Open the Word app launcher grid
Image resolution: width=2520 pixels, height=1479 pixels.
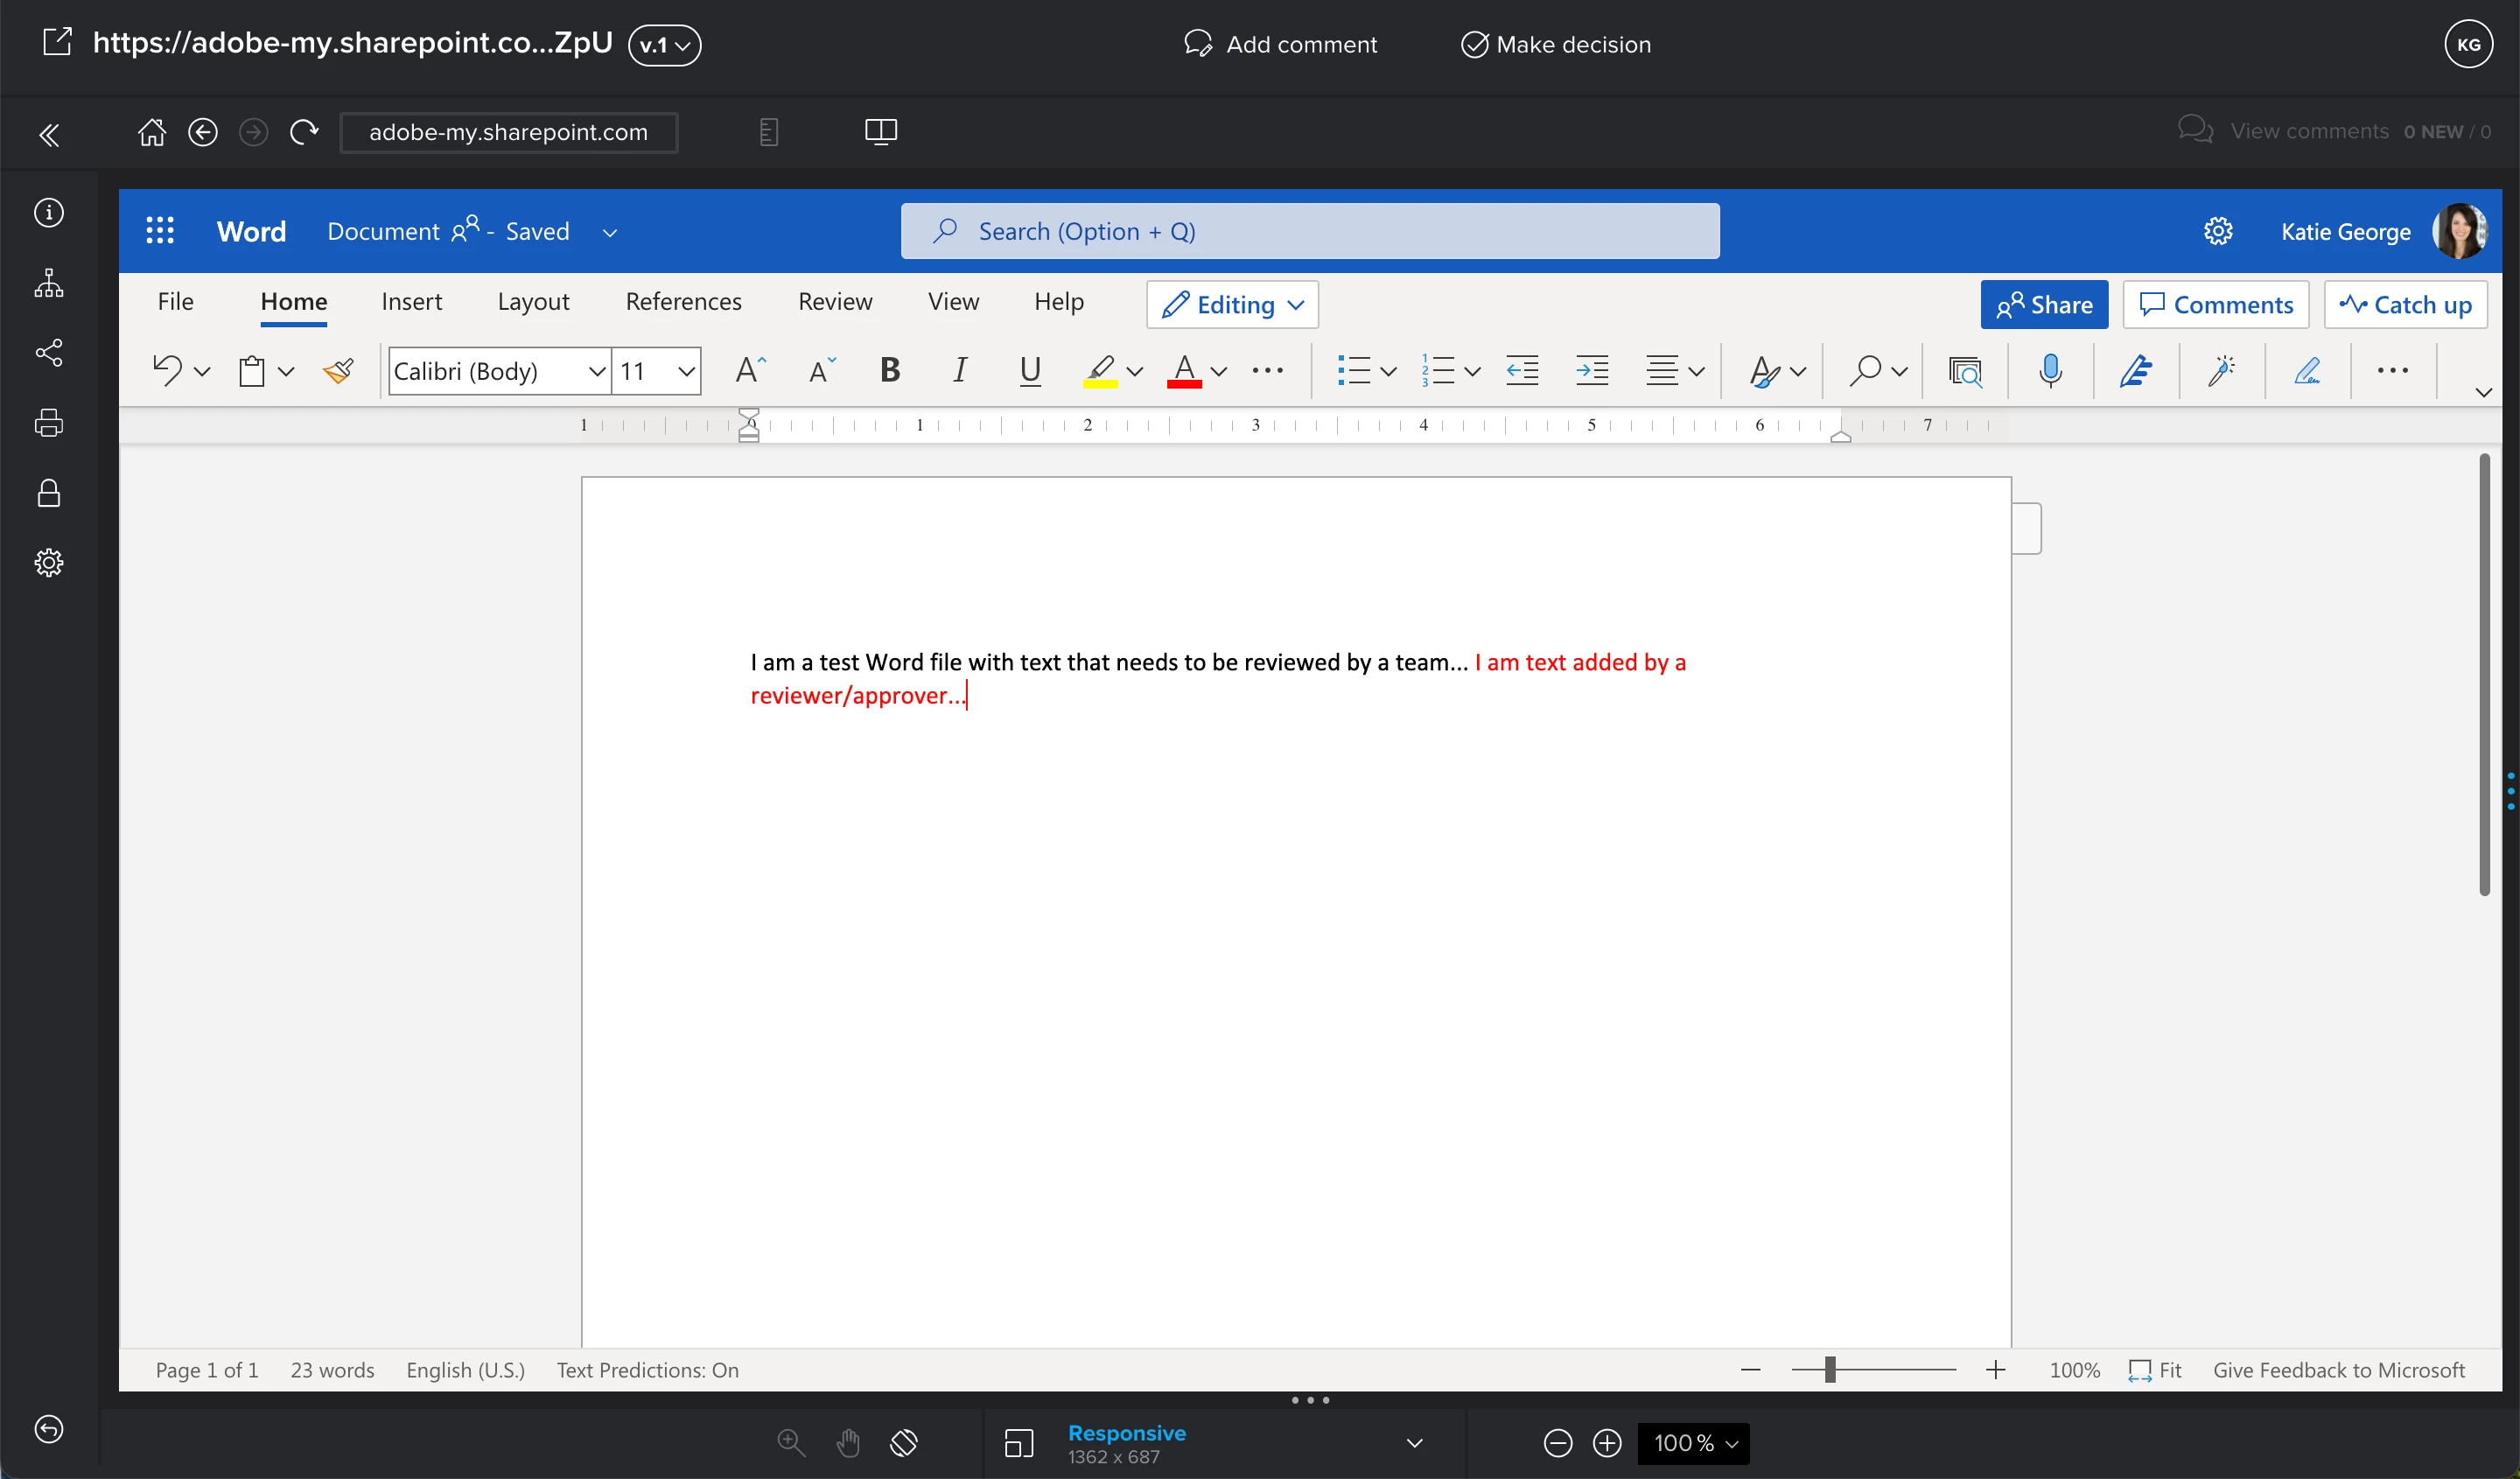160,231
